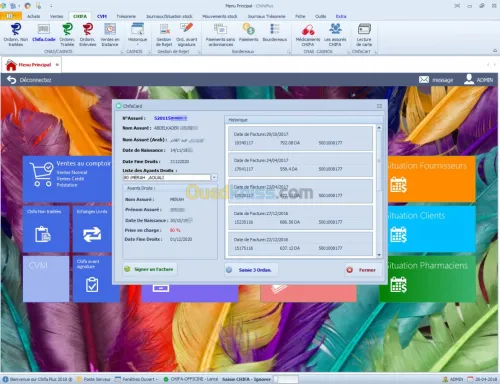The height and width of the screenshot is (384, 500).
Task: Open the Journaux Trésorerie ribbon tab
Action: pos(266,16)
